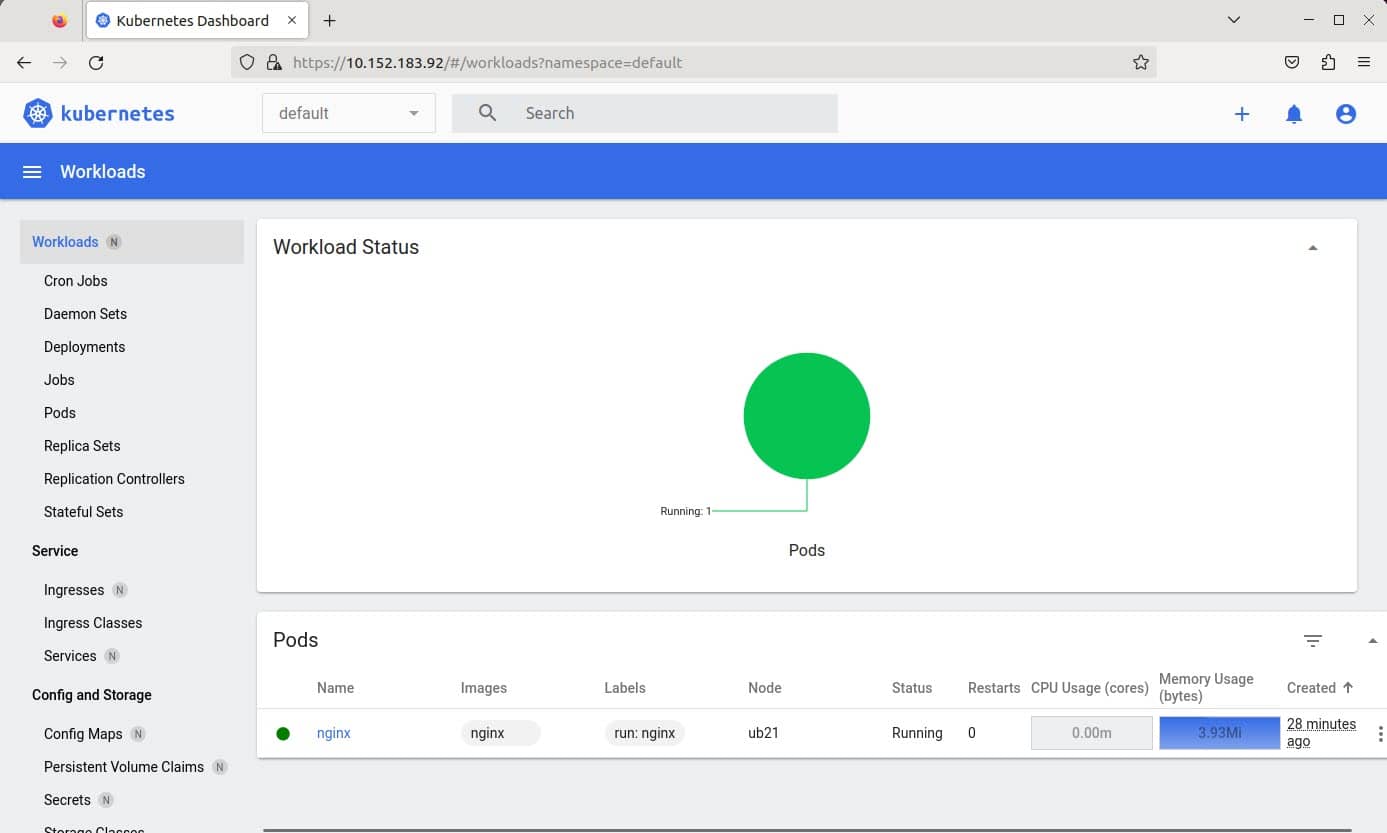Screen dimensions: 1387x833
Task: Open a new browser tab
Action: pos(330,20)
